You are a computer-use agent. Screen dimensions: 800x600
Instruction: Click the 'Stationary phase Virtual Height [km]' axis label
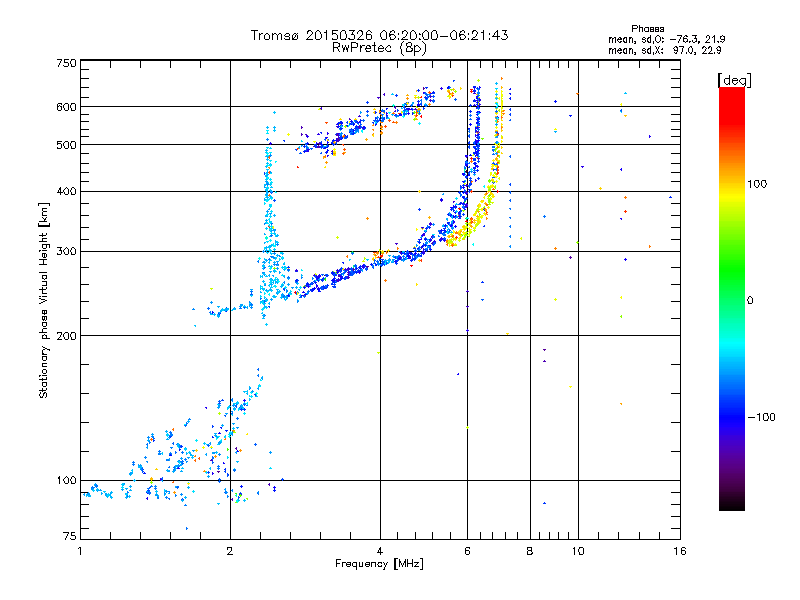44,301
